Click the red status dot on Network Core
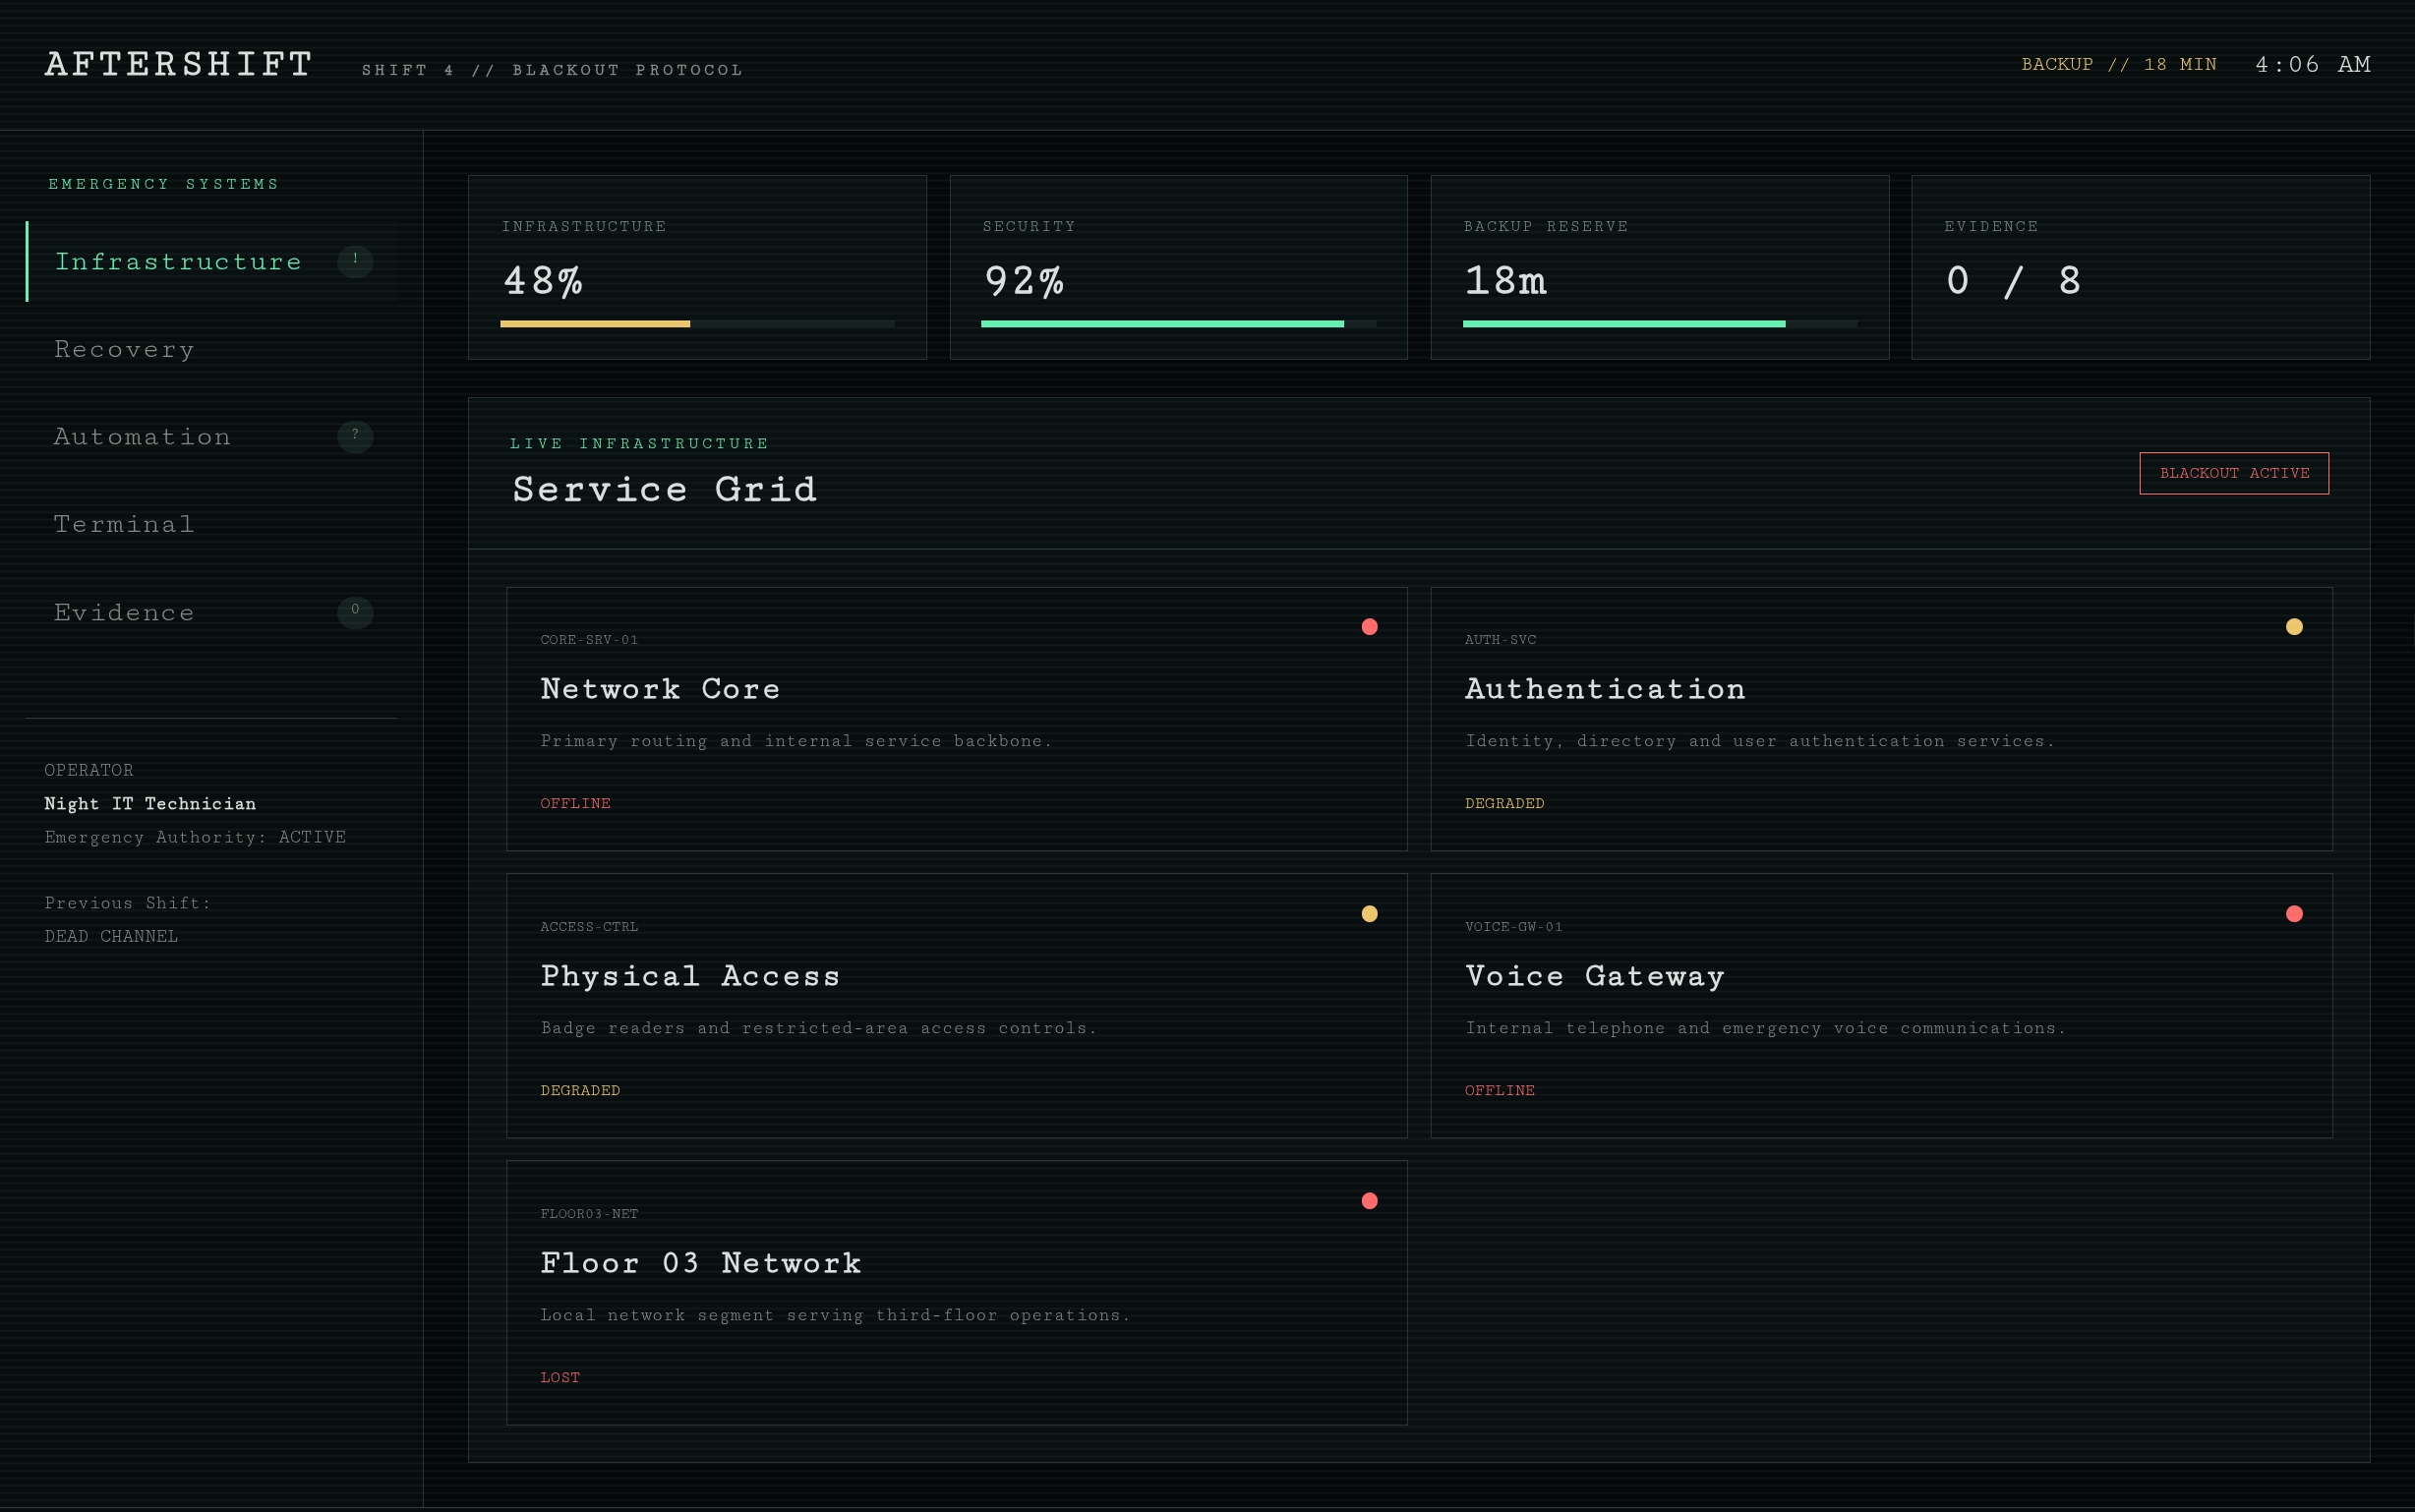 [1369, 626]
